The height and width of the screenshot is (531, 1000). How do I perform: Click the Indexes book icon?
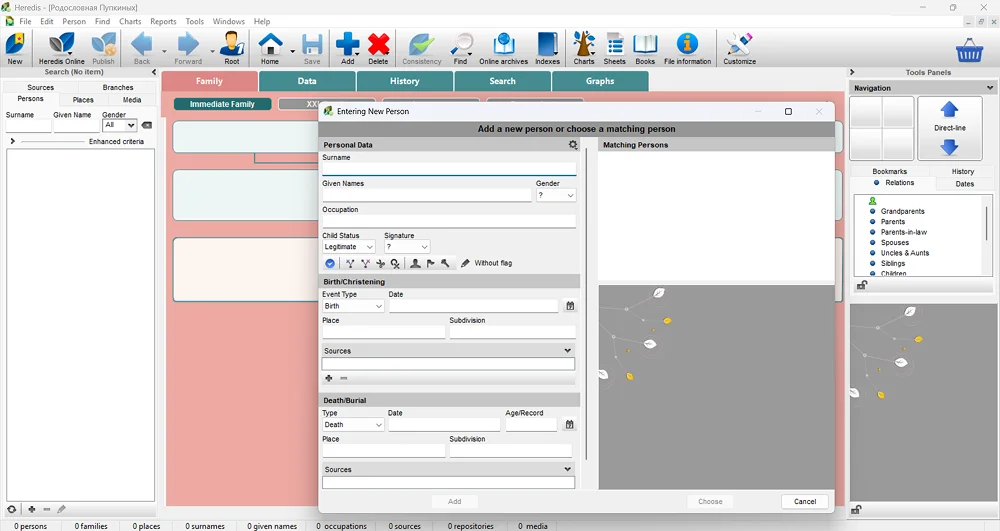tap(547, 46)
